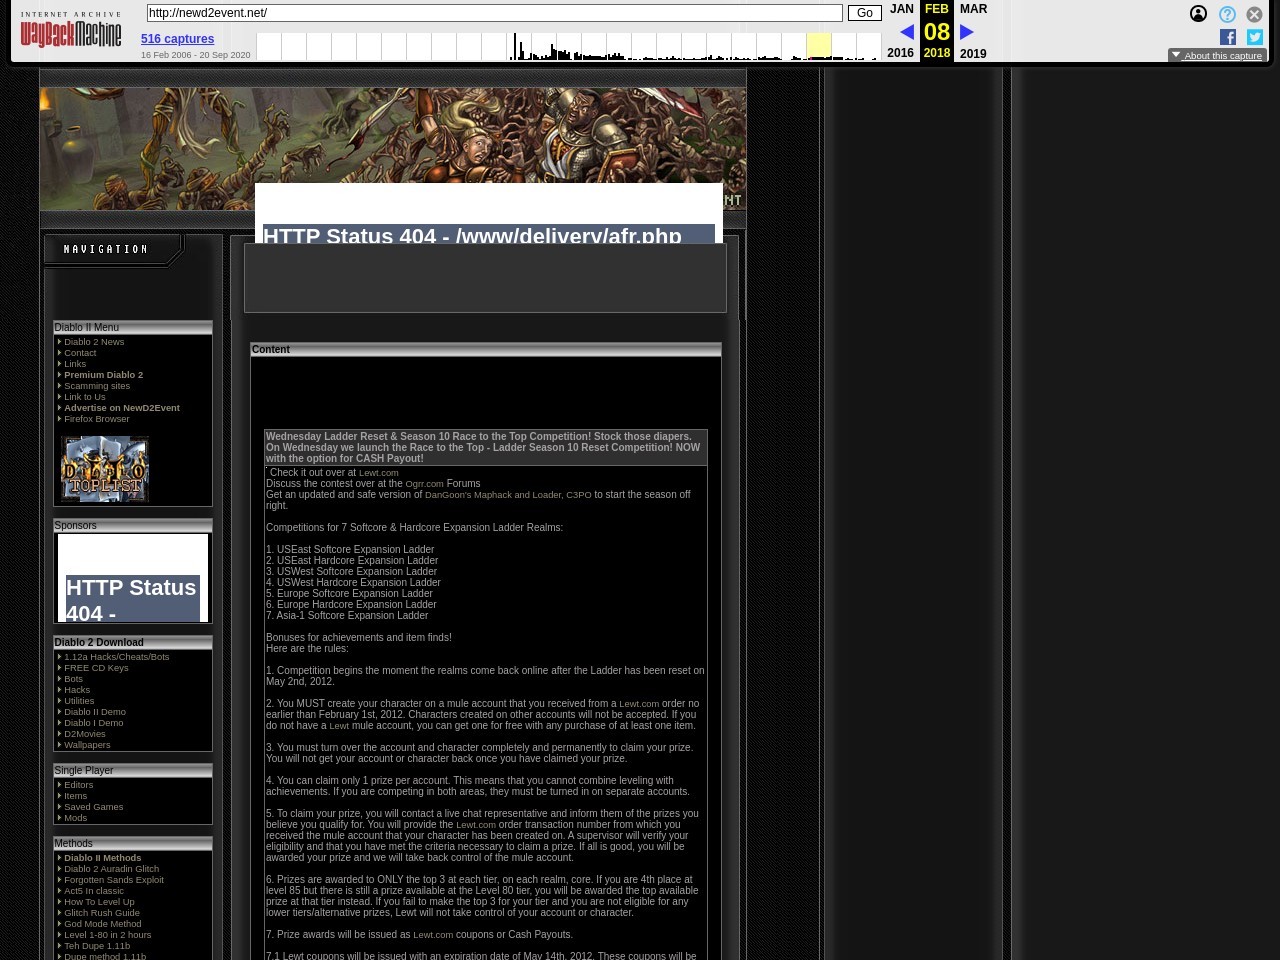The width and height of the screenshot is (1280, 960).
Task: Select the highlighted 2018 timeline year
Action: [x=818, y=46]
